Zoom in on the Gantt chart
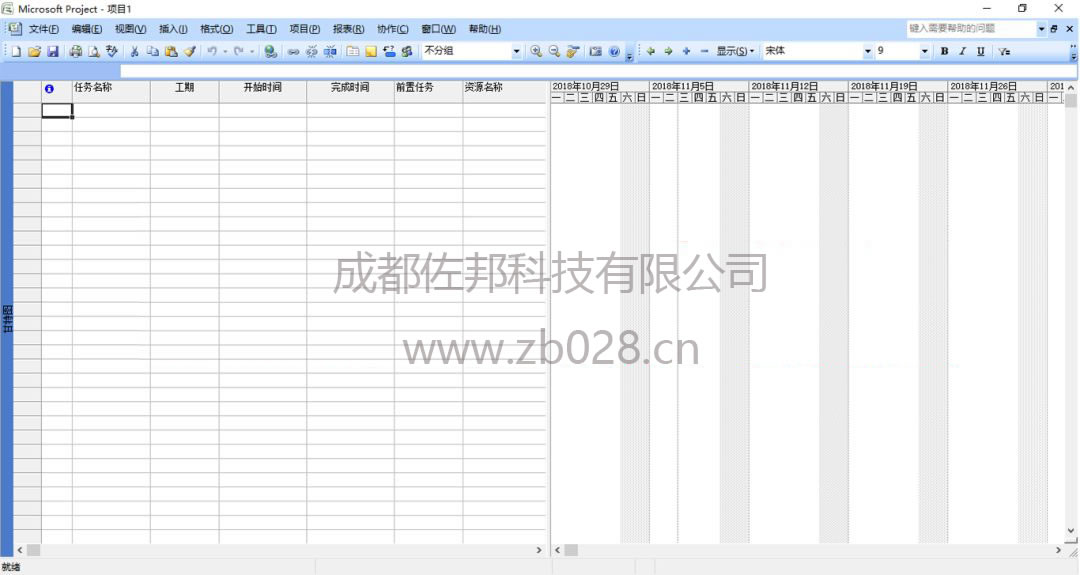Screen dimensions: 1080x575 [536, 52]
